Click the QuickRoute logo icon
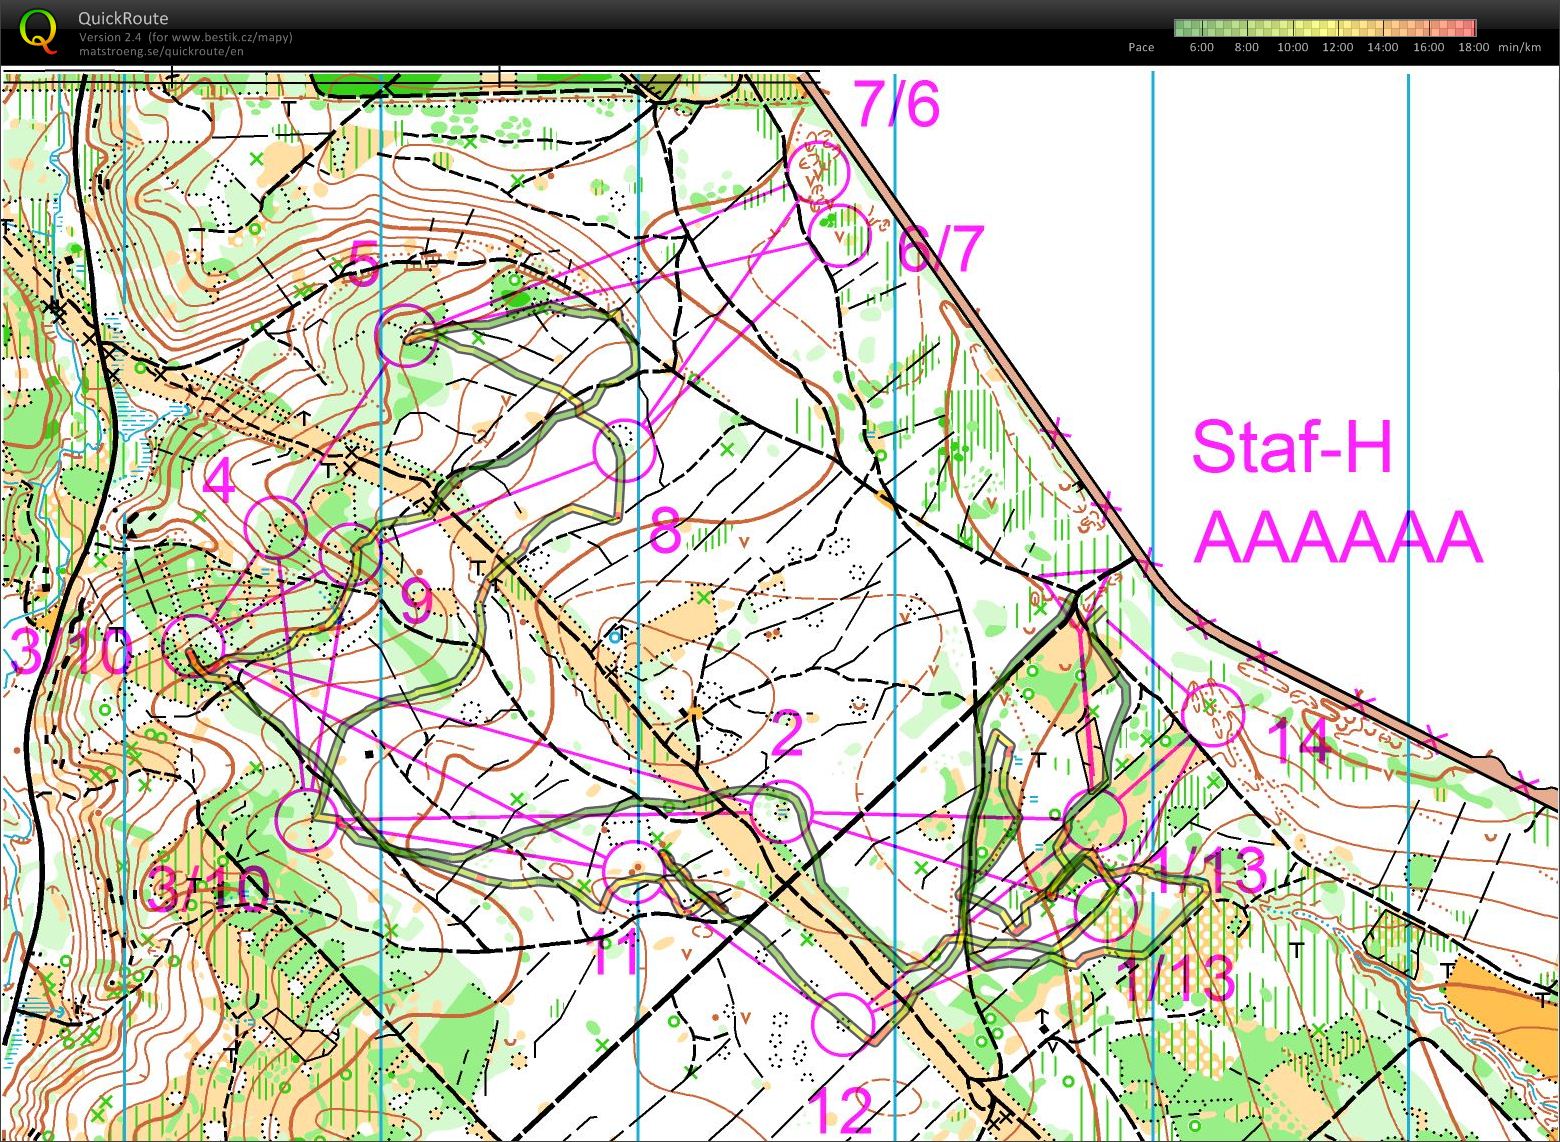 click(38, 30)
